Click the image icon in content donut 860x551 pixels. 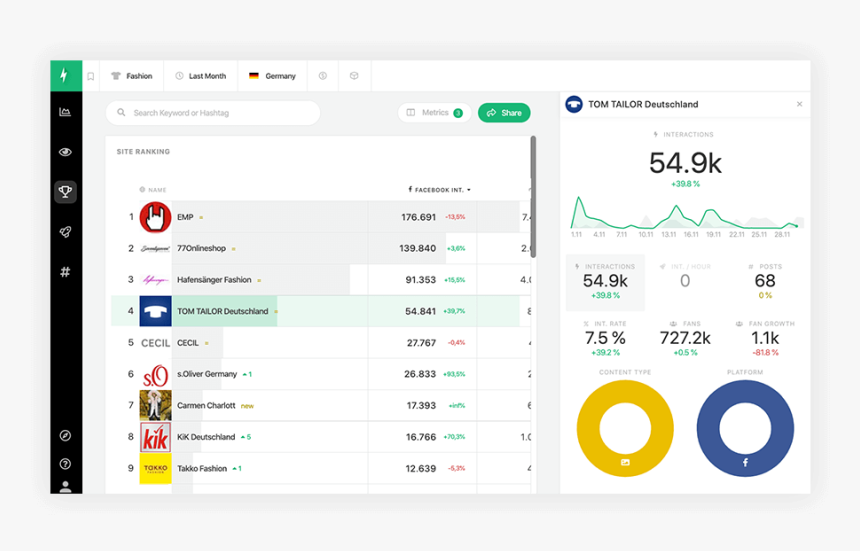click(x=625, y=462)
